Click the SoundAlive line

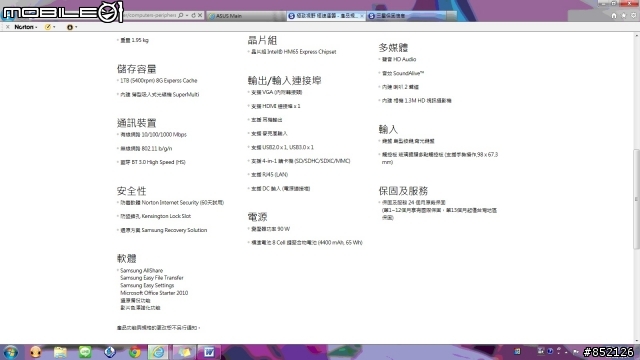click(x=403, y=73)
